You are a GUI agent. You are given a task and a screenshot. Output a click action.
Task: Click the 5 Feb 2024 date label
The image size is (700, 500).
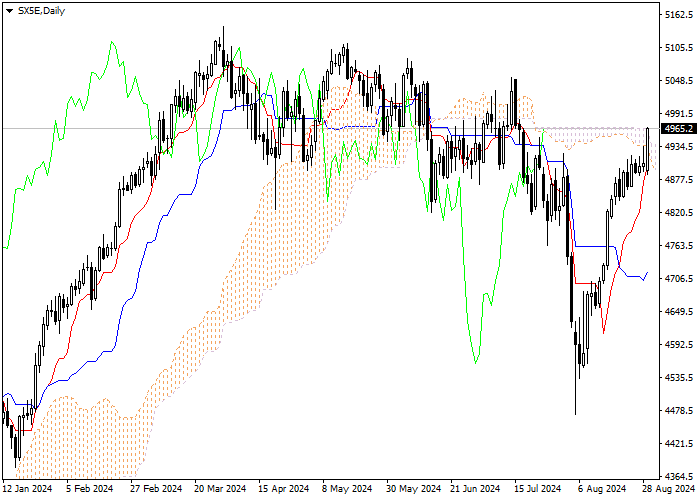(90, 489)
